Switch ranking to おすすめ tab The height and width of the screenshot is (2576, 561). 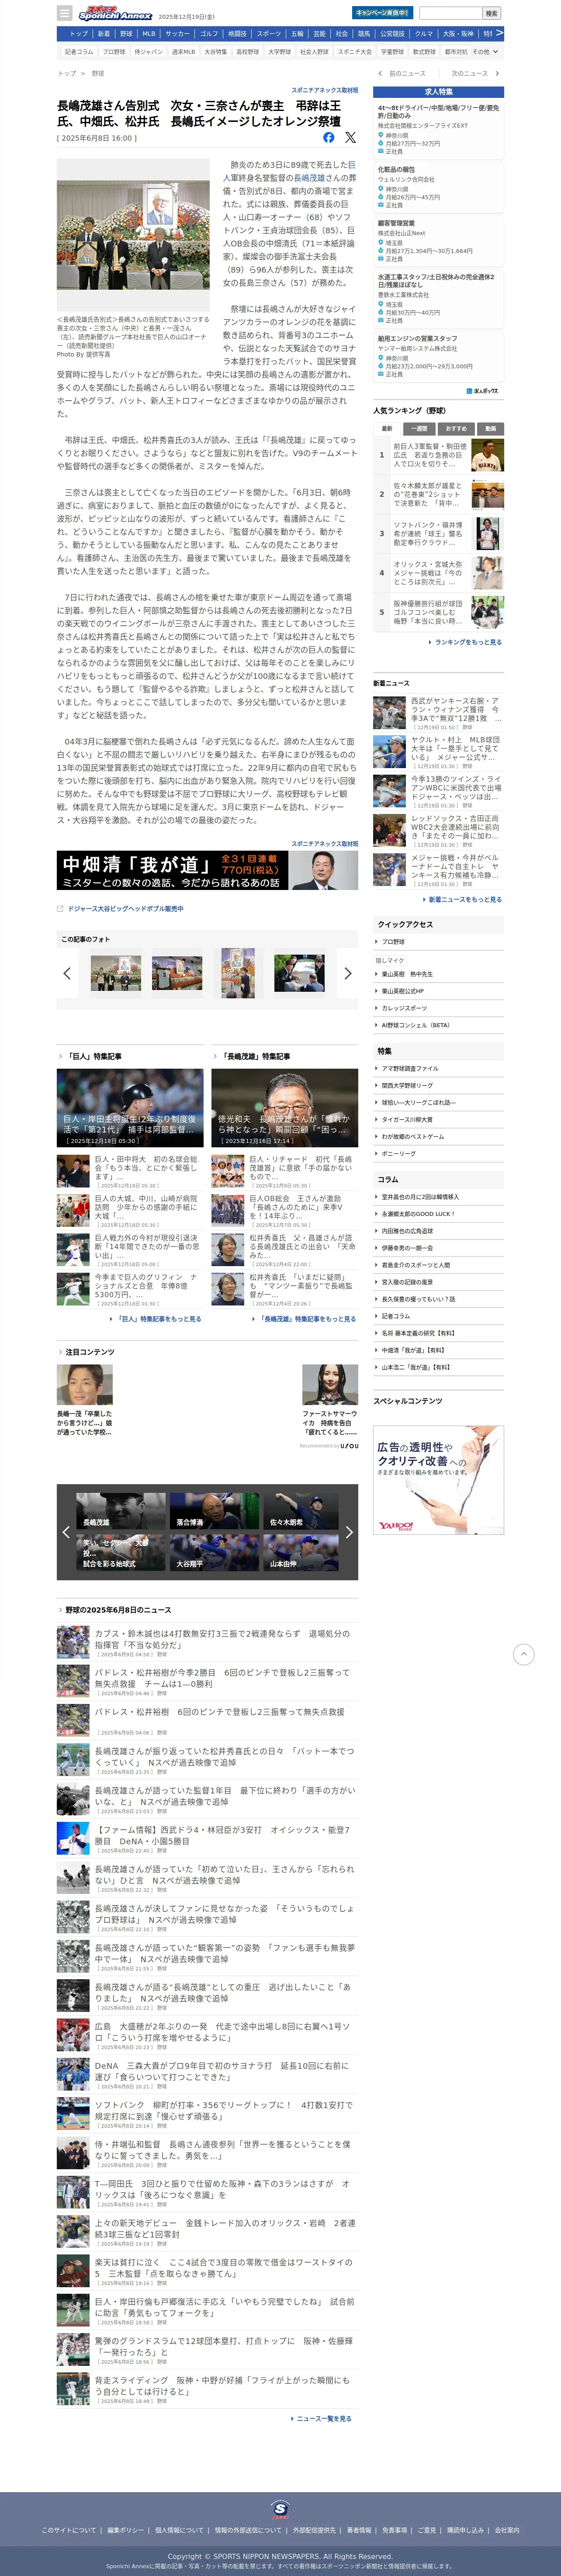pos(456,428)
